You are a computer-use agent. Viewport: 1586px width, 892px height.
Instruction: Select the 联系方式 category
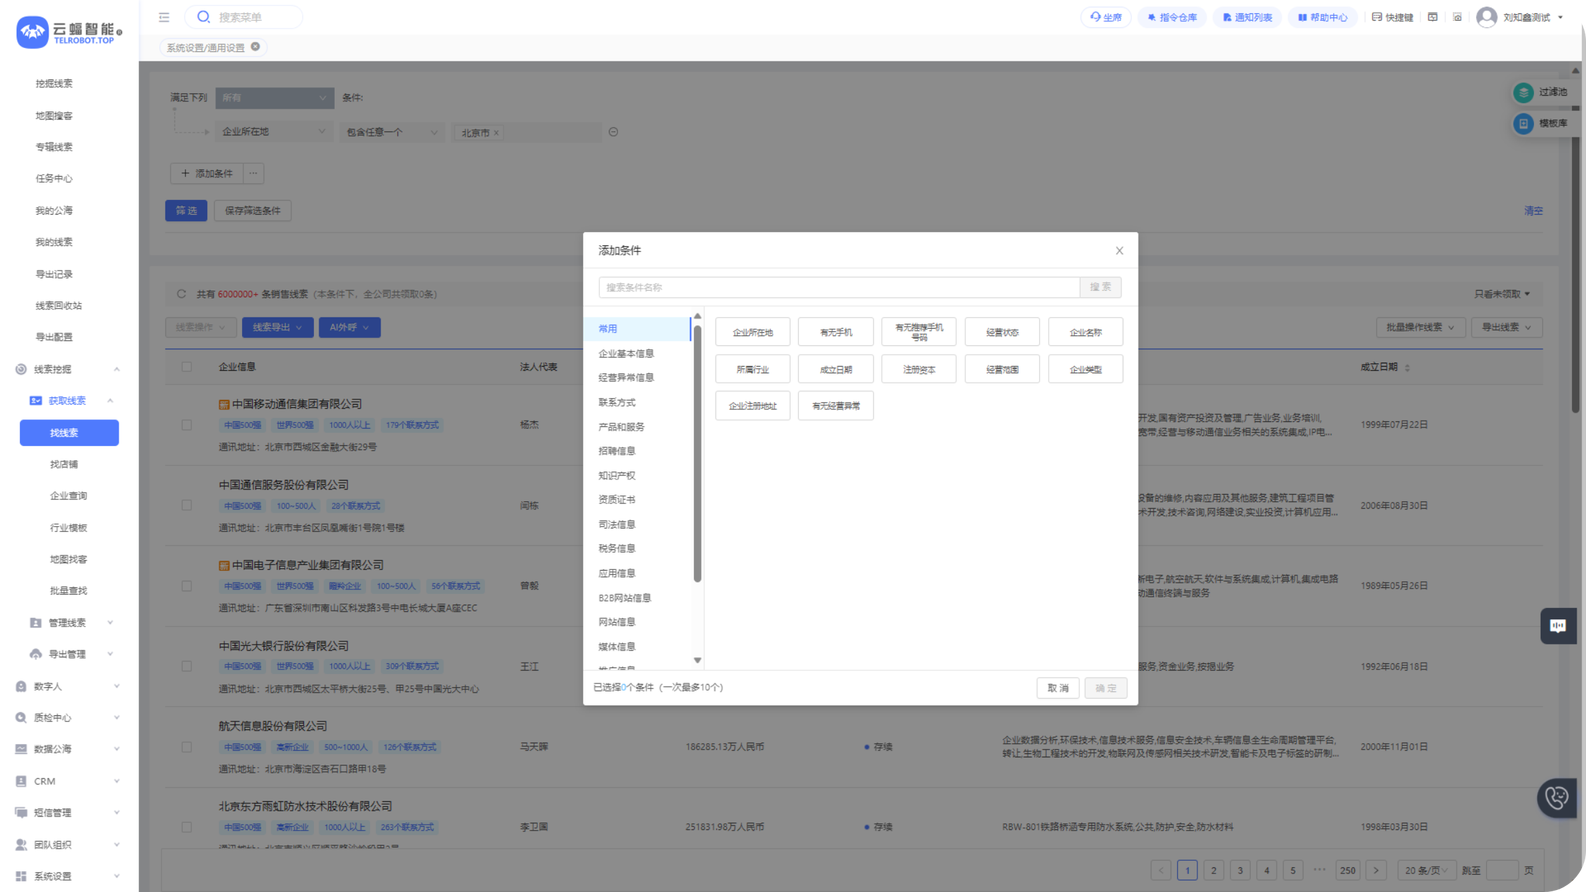point(637,402)
